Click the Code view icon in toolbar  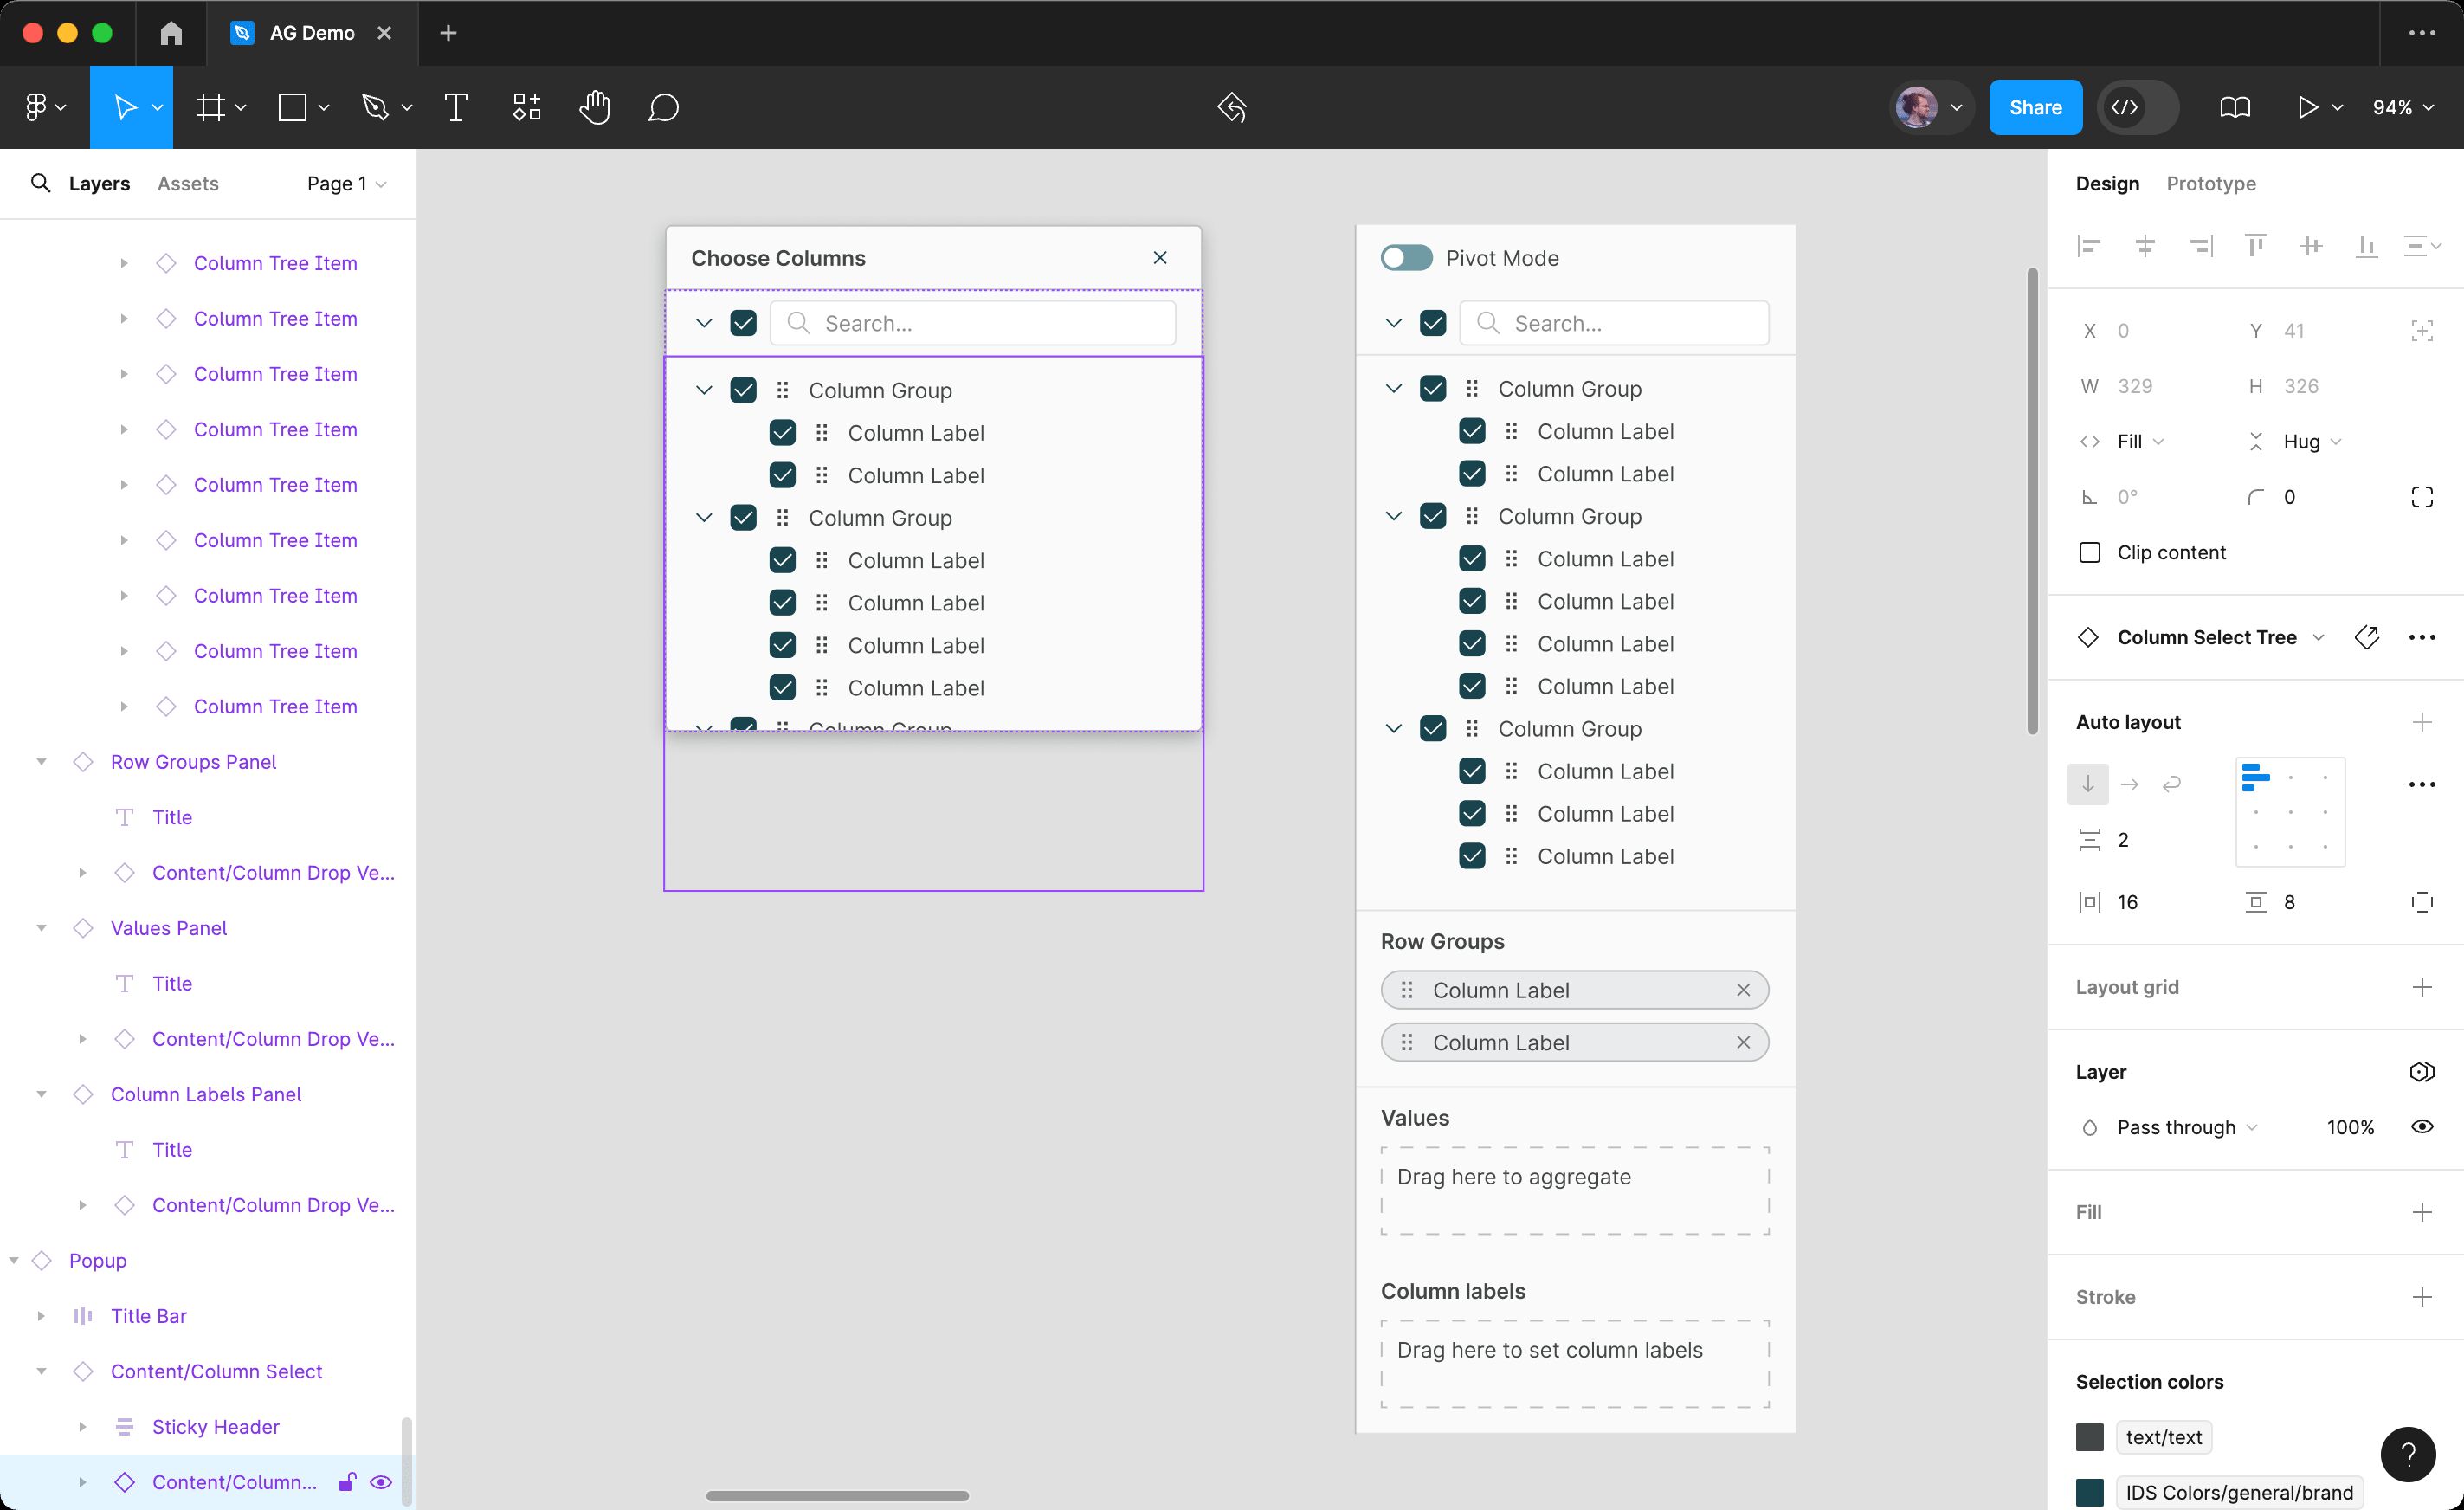2126,107
